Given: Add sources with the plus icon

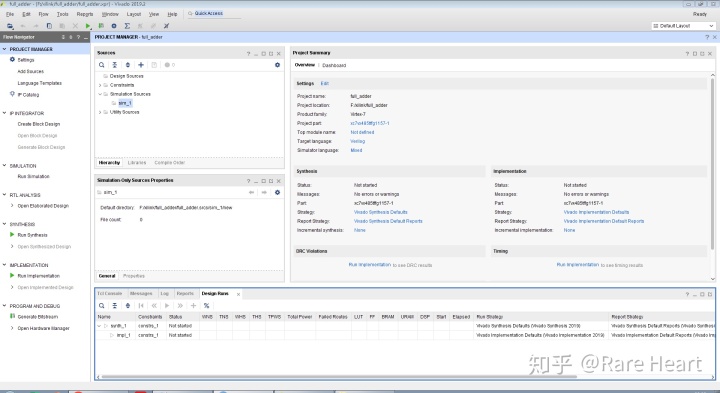Looking at the screenshot, I should click(x=141, y=65).
